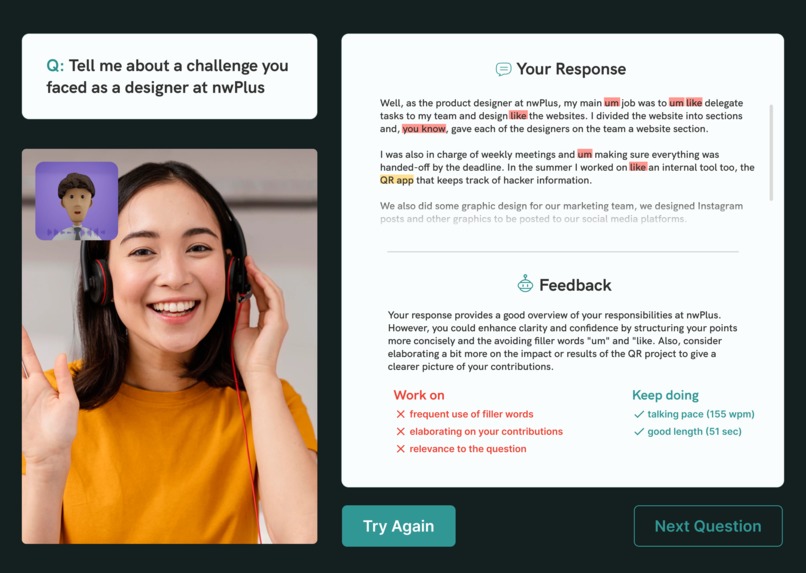
Task: Go to the Next Question
Action: pos(708,526)
